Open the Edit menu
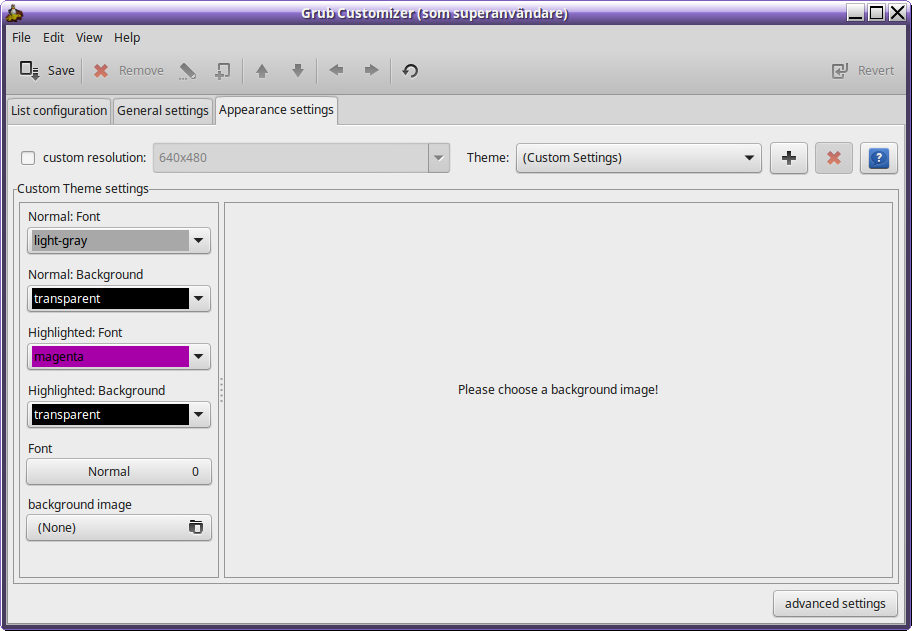This screenshot has width=912, height=631. (x=54, y=37)
